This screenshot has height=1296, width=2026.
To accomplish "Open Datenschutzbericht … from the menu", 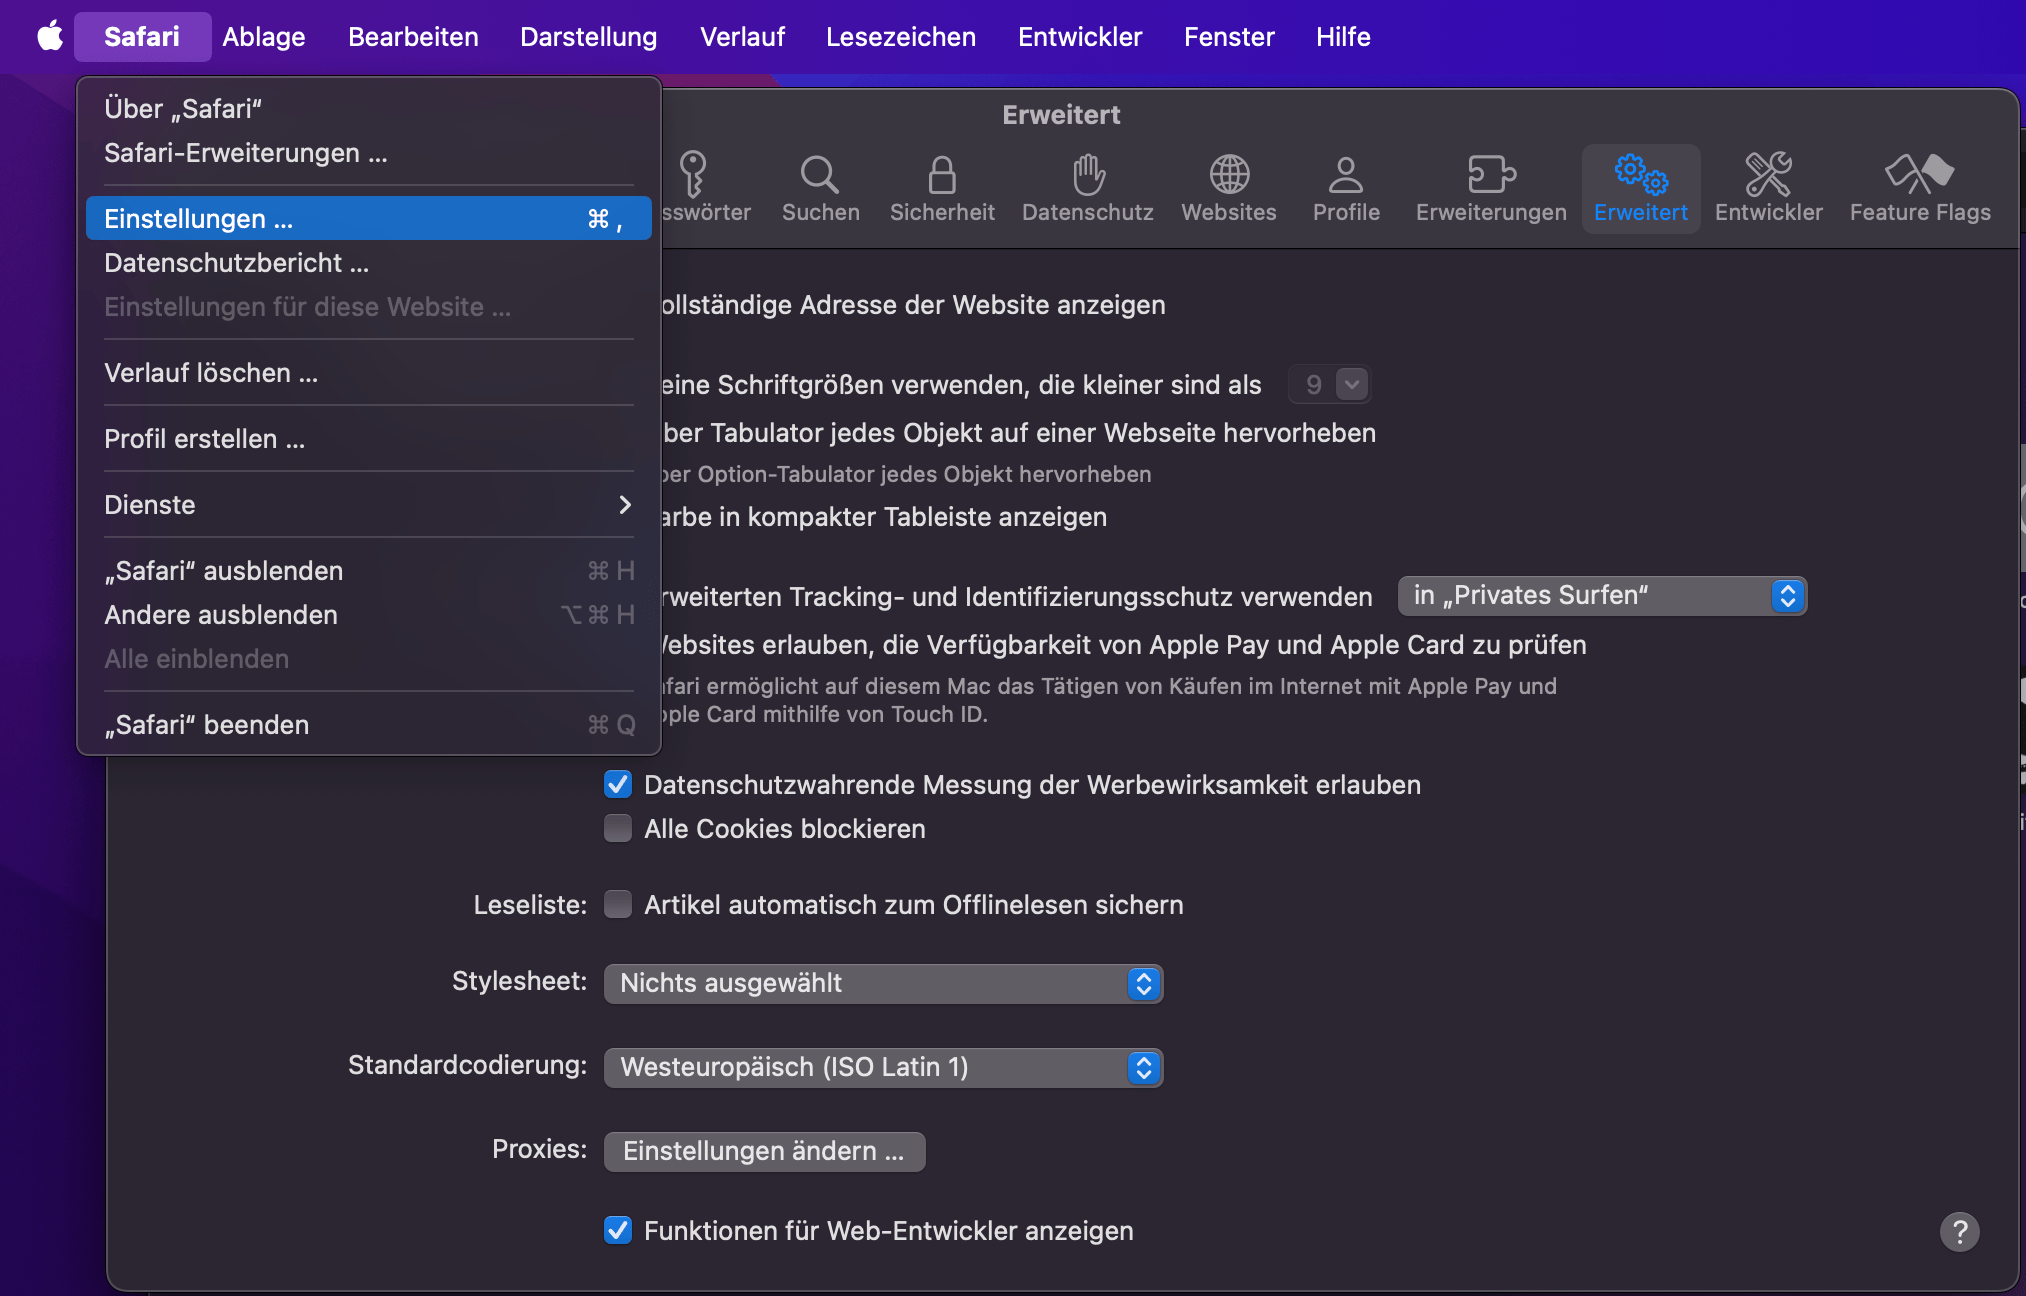I will click(368, 263).
